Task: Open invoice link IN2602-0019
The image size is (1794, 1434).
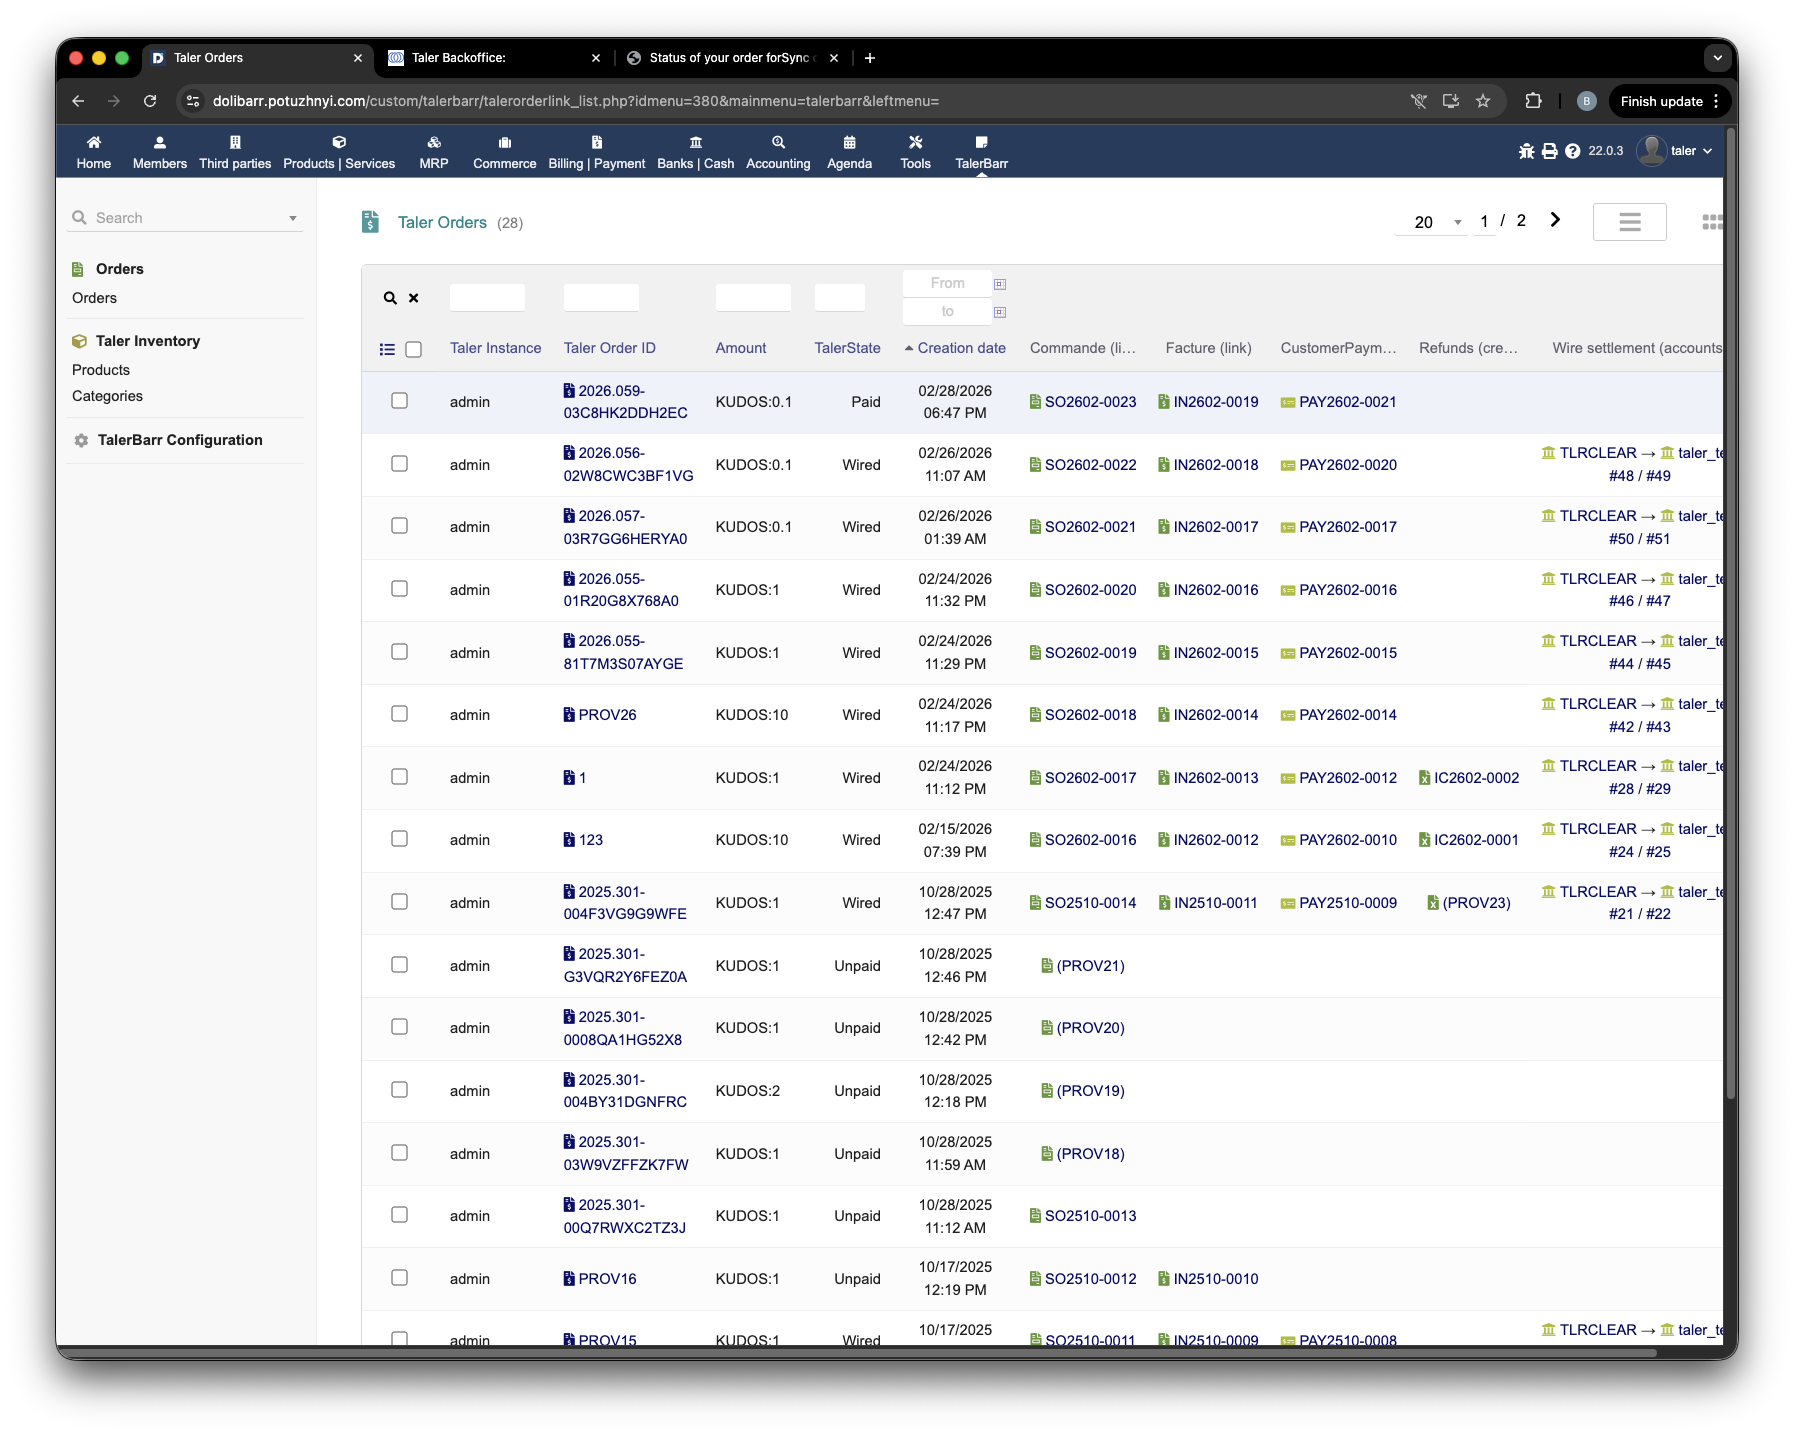Action: 1215,402
